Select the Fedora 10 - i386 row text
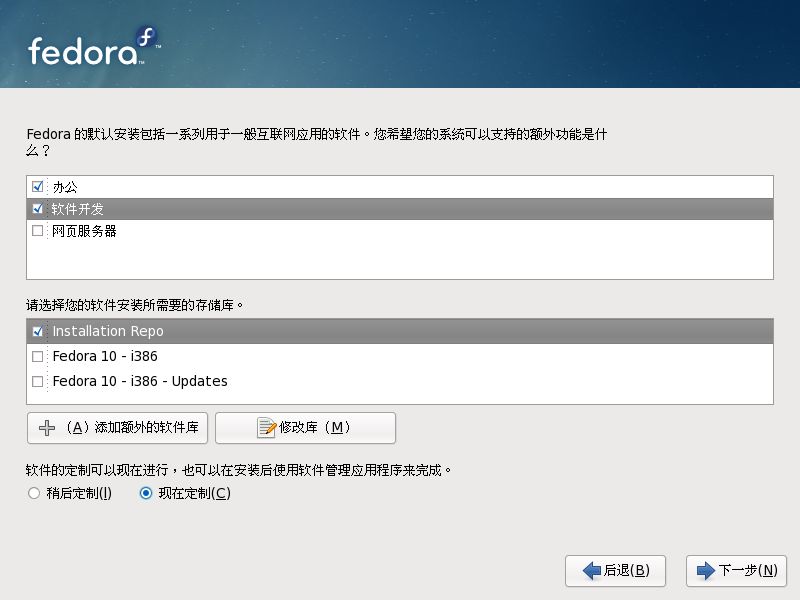Image resolution: width=800 pixels, height=600 pixels. coord(105,356)
